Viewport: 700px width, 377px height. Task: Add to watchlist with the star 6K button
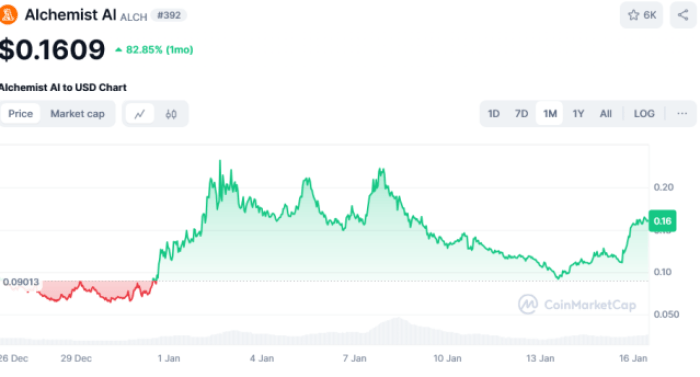pyautogui.click(x=642, y=15)
